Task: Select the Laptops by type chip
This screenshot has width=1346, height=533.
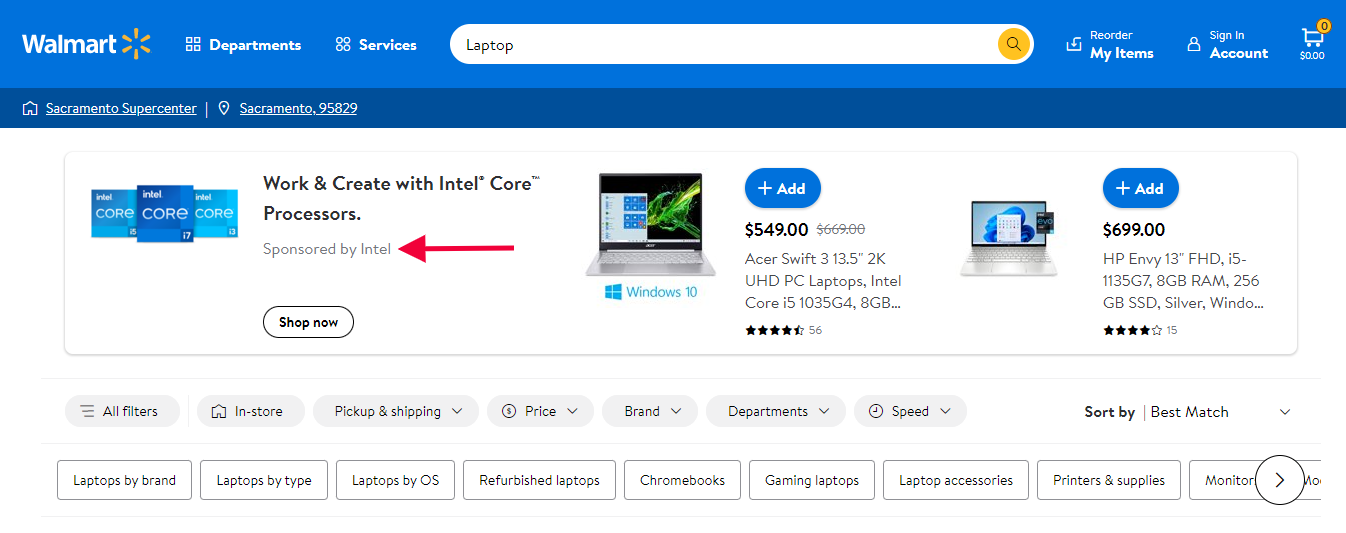Action: 264,480
